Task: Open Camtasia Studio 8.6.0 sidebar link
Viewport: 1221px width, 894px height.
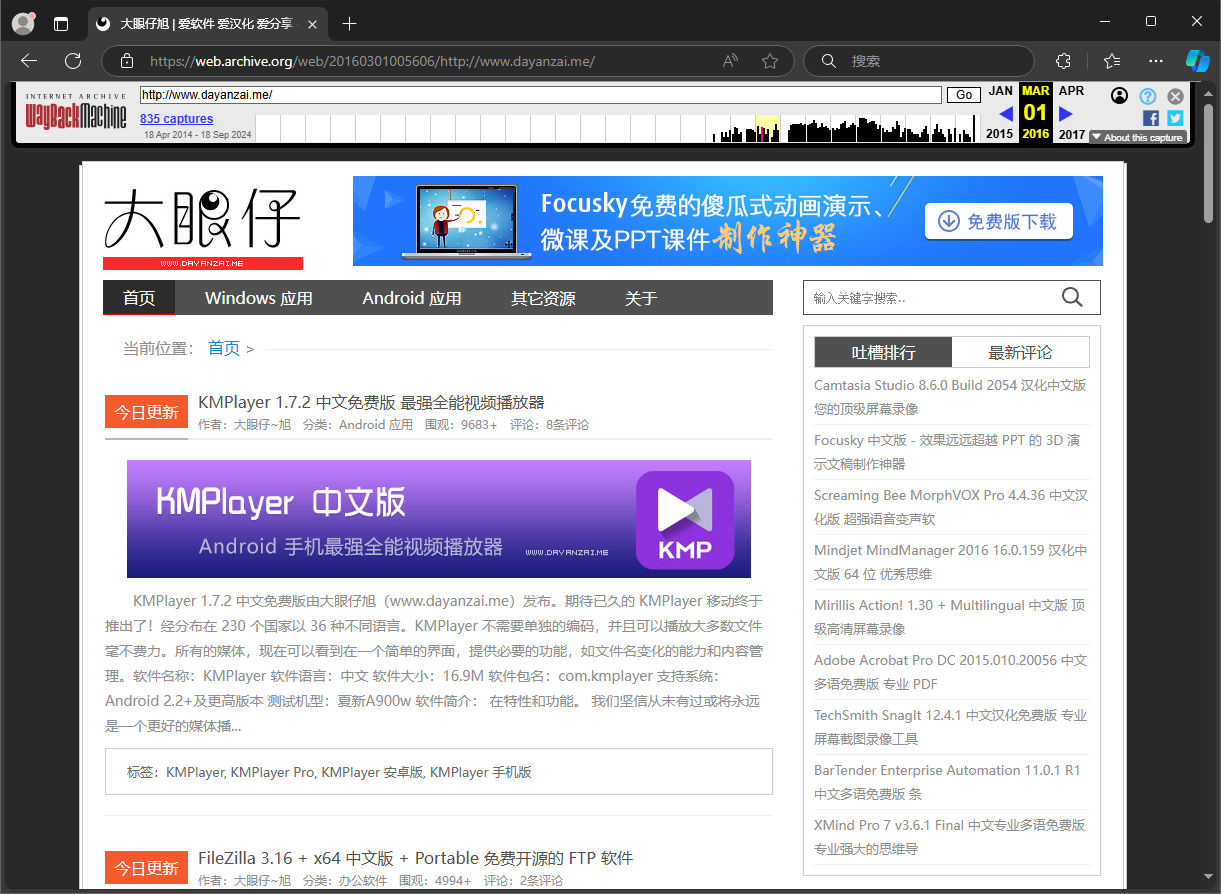Action: [950, 397]
